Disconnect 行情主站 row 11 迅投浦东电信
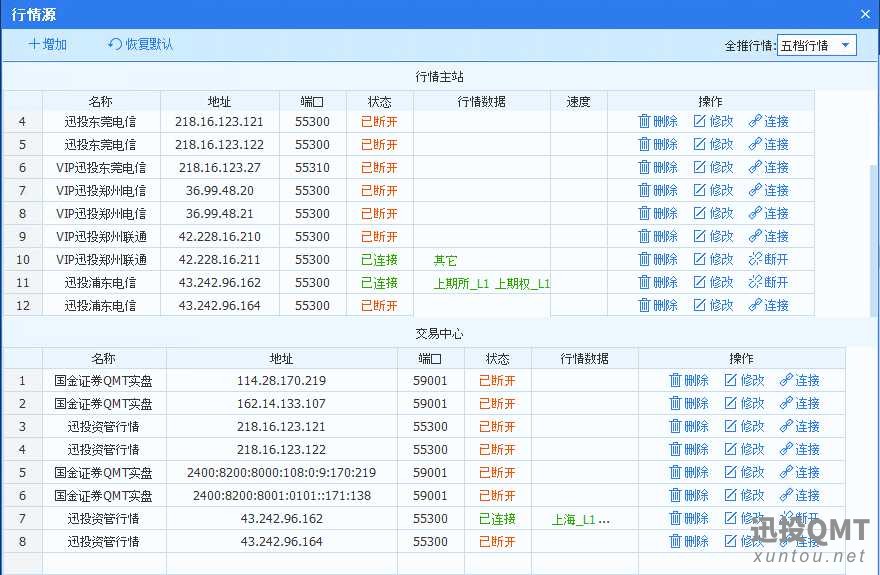The image size is (880, 575). point(768,282)
